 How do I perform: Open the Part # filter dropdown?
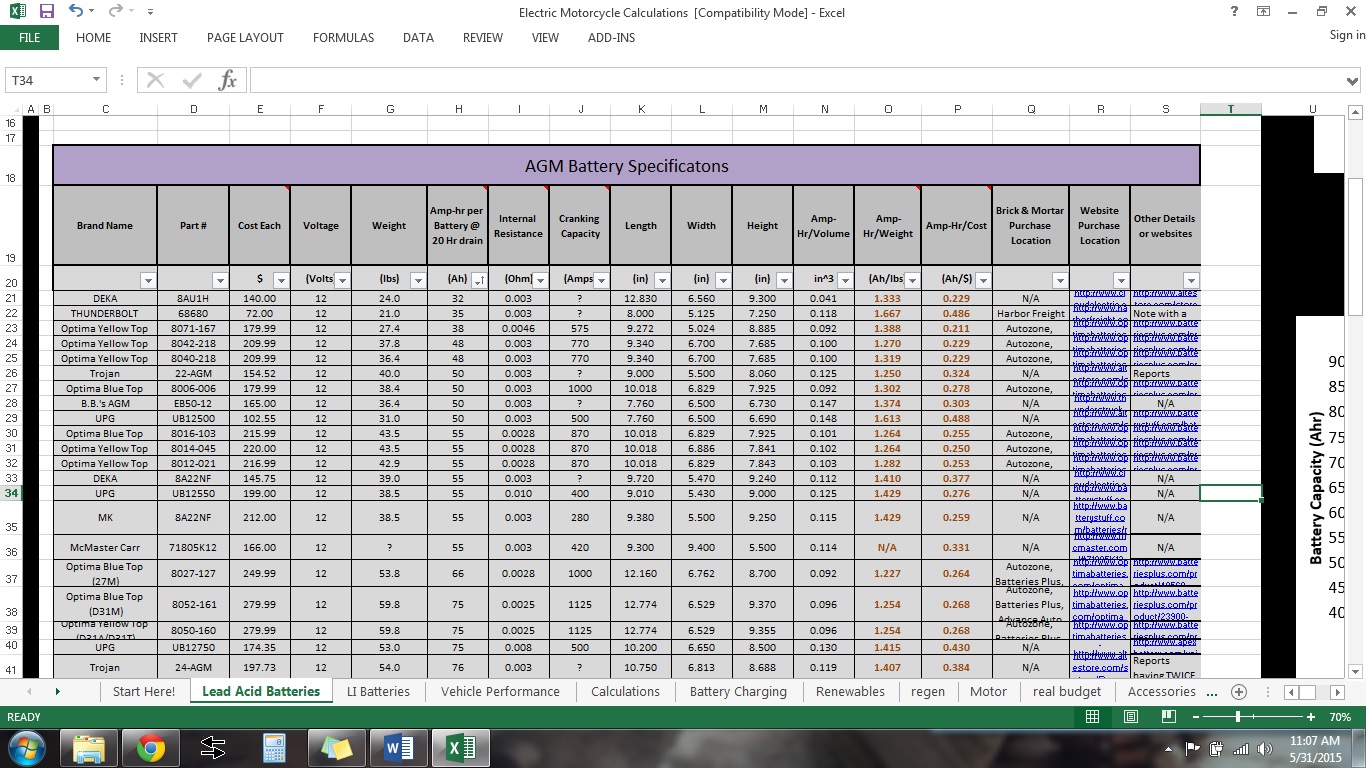(220, 281)
